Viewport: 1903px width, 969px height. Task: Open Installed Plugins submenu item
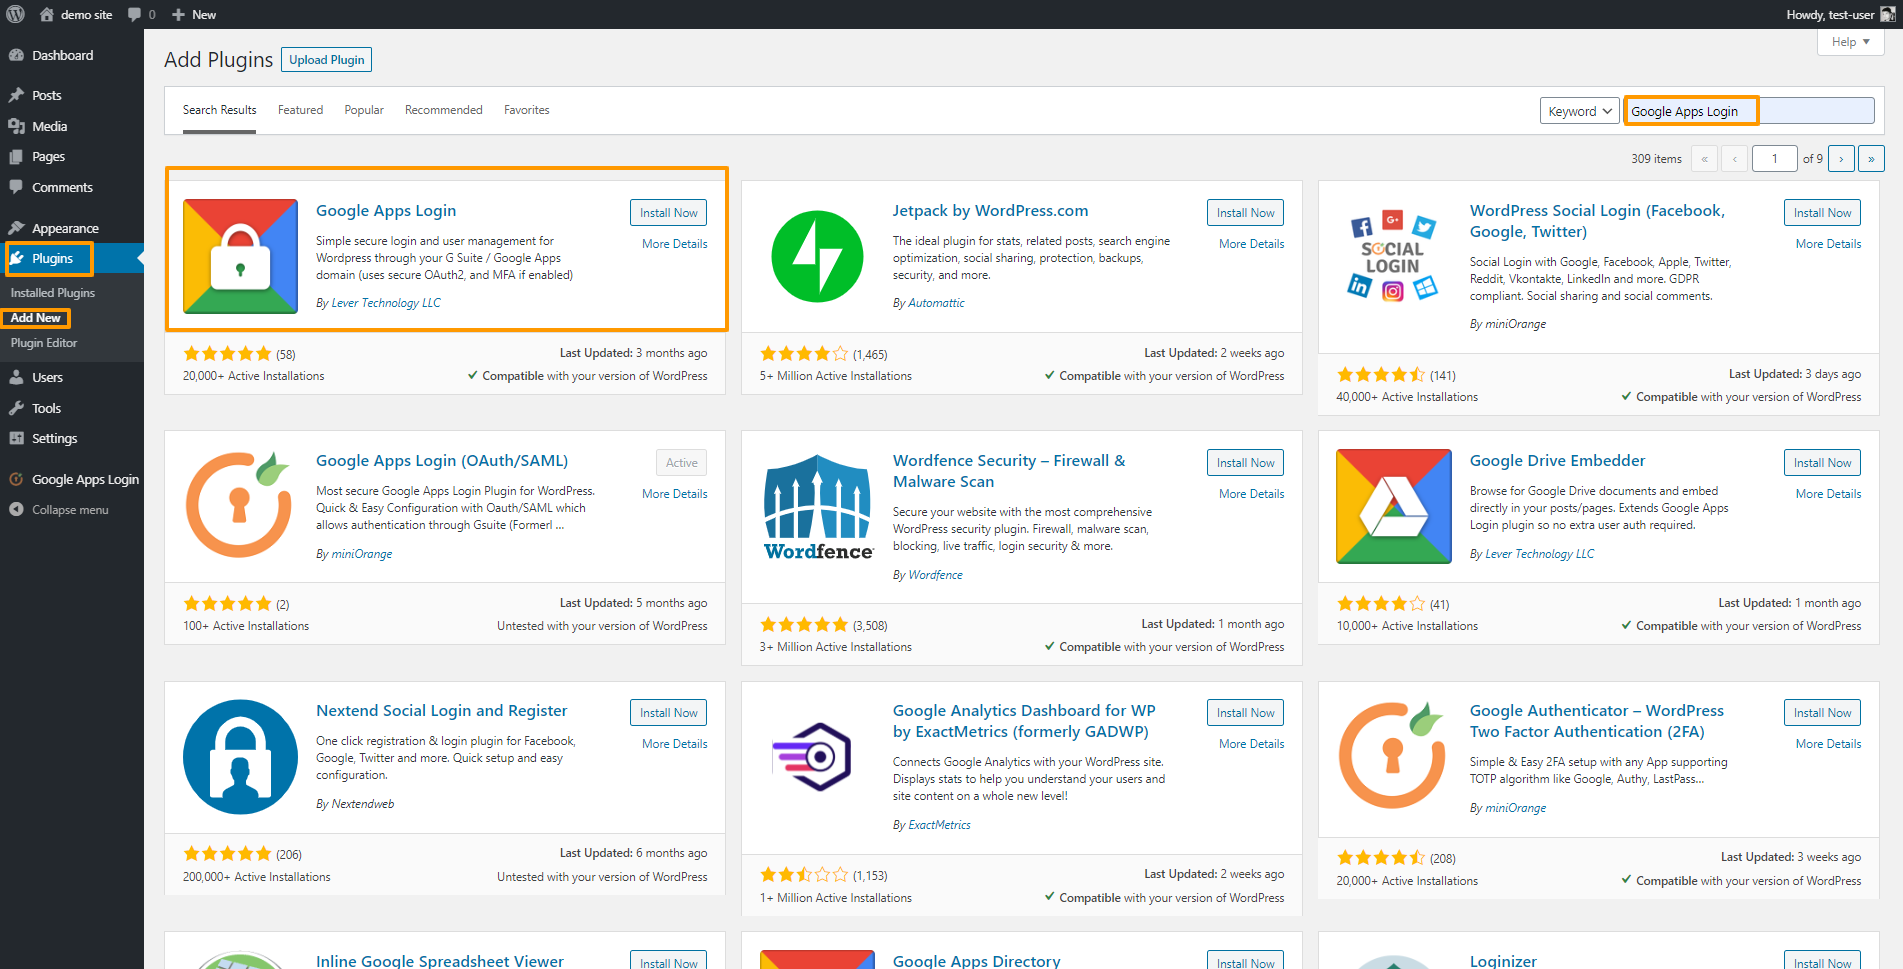(x=53, y=293)
